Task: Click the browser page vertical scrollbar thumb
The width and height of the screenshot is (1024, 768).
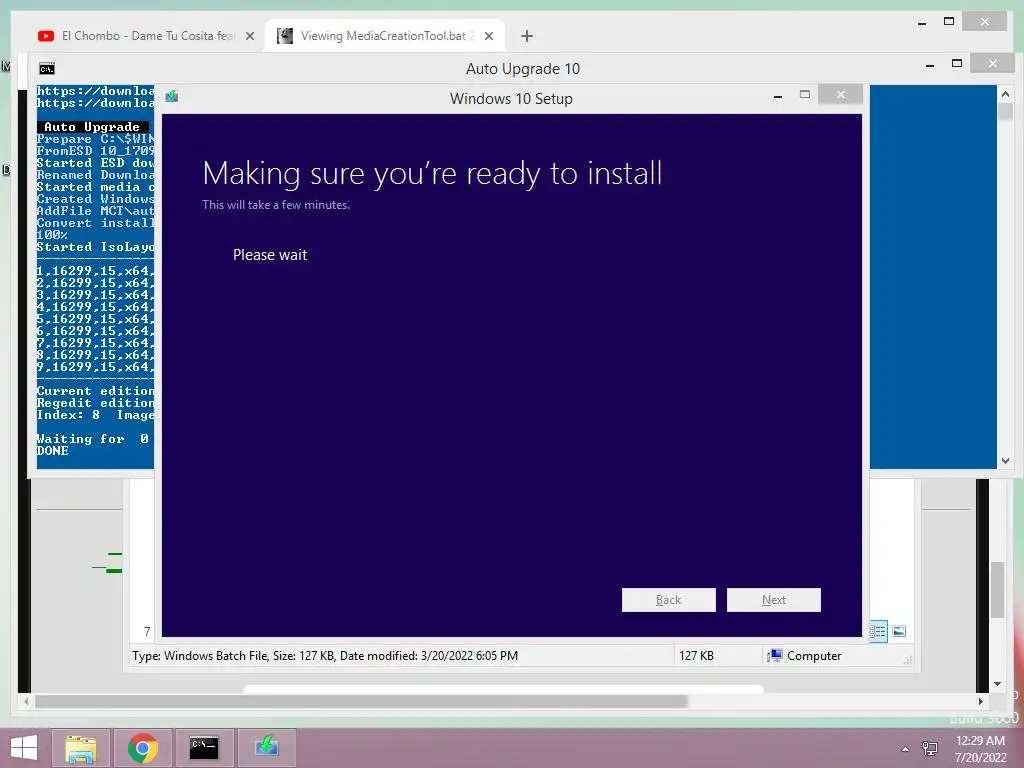Action: [997, 590]
